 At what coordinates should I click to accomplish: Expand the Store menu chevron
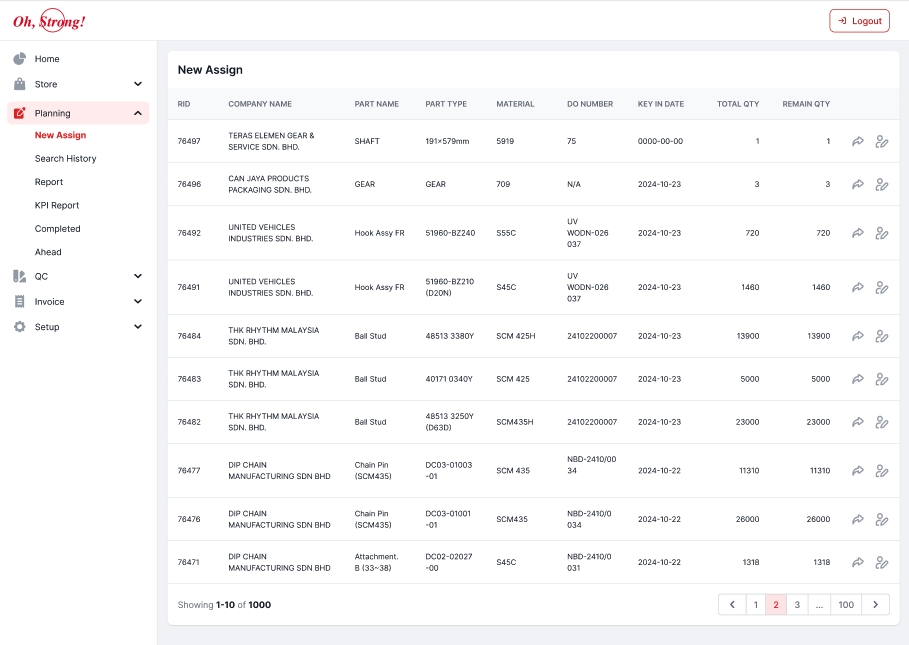(x=138, y=85)
